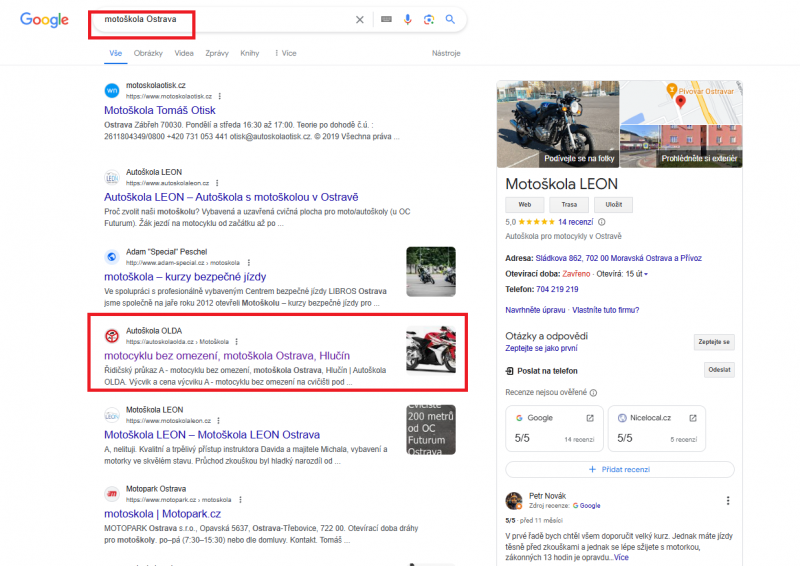Click the 200 metrů od OC Futurum thumbnail
Viewport: 800px width, 566px height.
pyautogui.click(x=431, y=430)
